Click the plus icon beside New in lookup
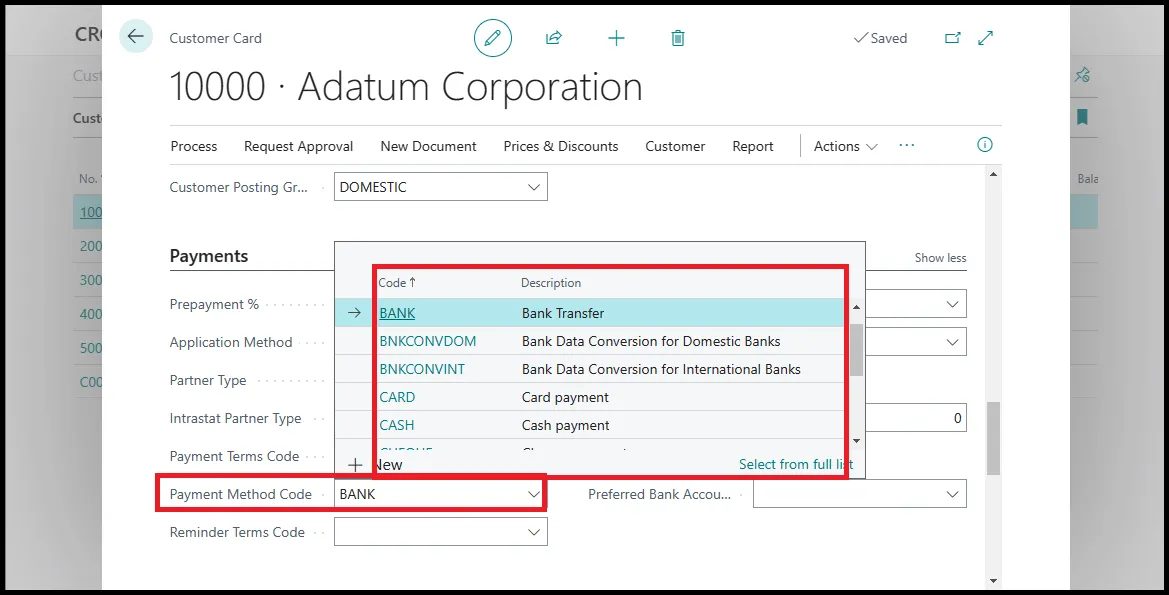The image size is (1169, 595). pyautogui.click(x=356, y=465)
